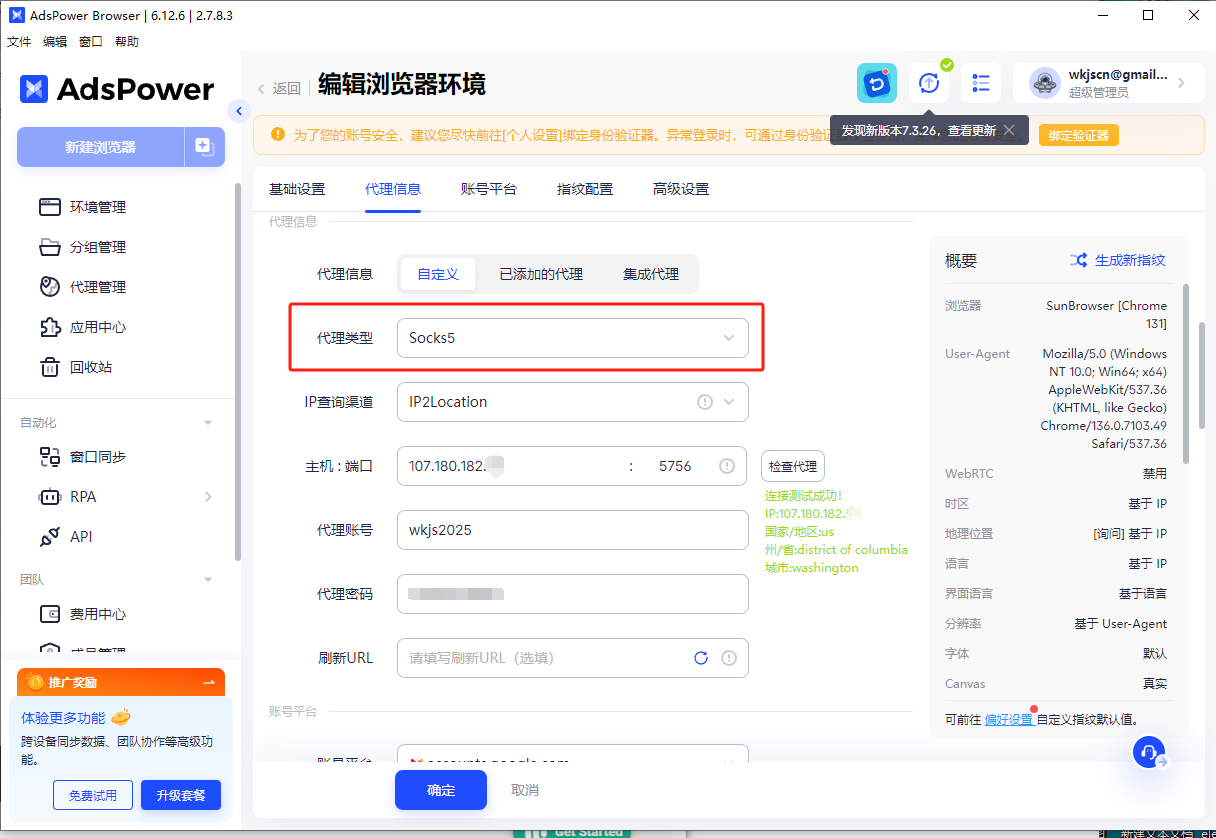Collapse the sidebar with the arrow toggle

pos(238,111)
